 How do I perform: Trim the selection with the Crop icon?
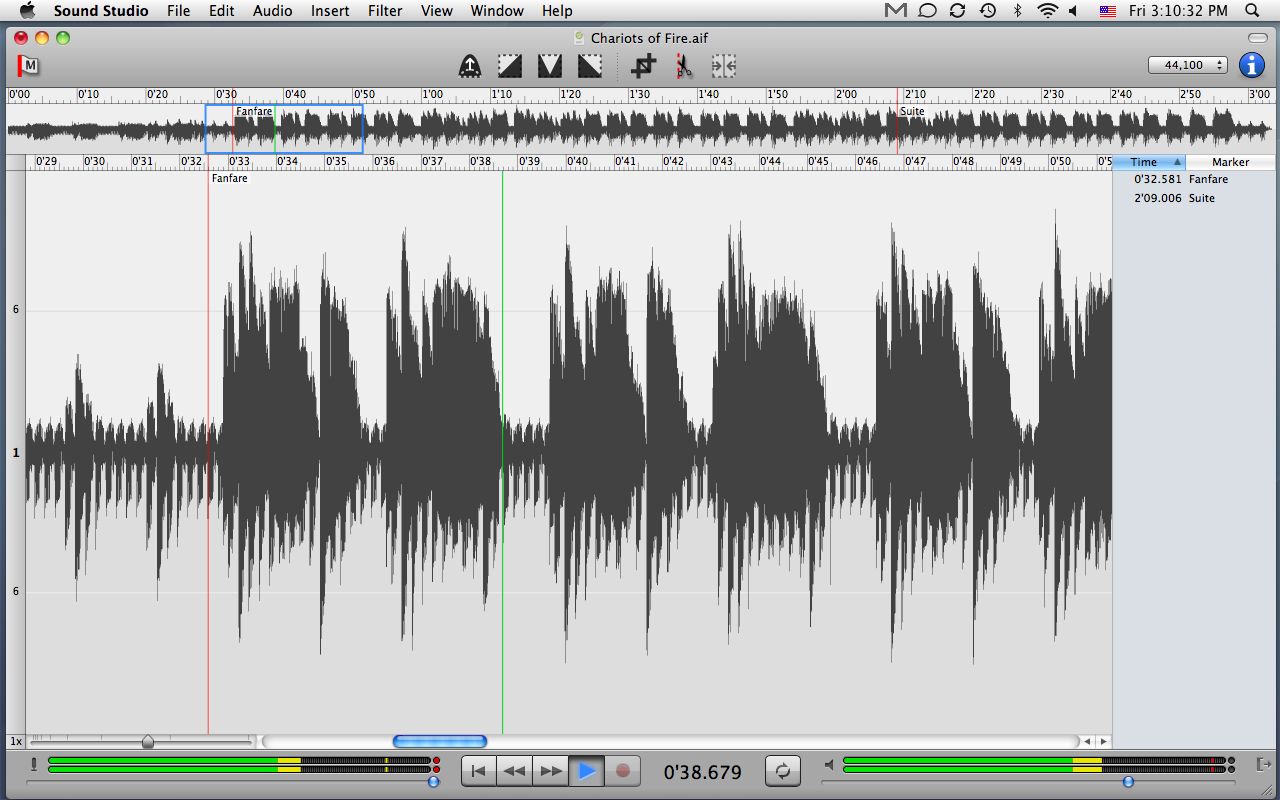645,65
